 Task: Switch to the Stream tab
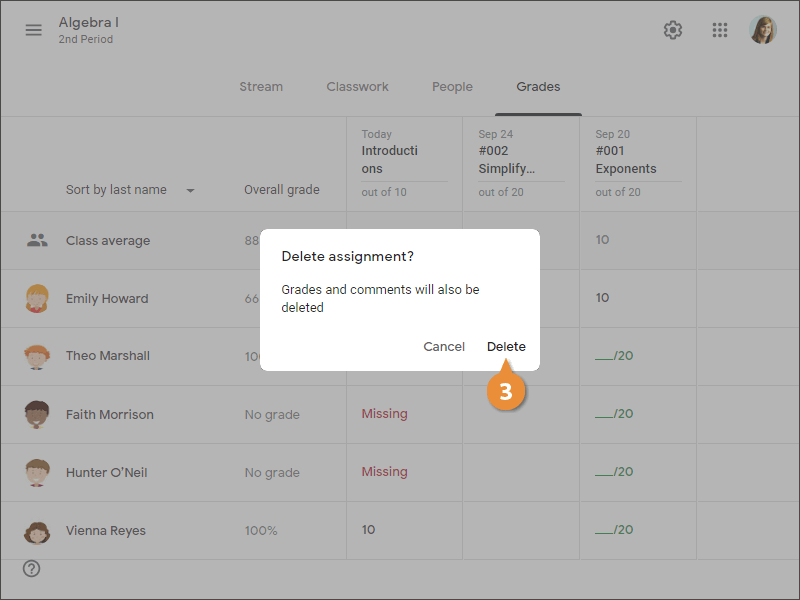(x=261, y=87)
